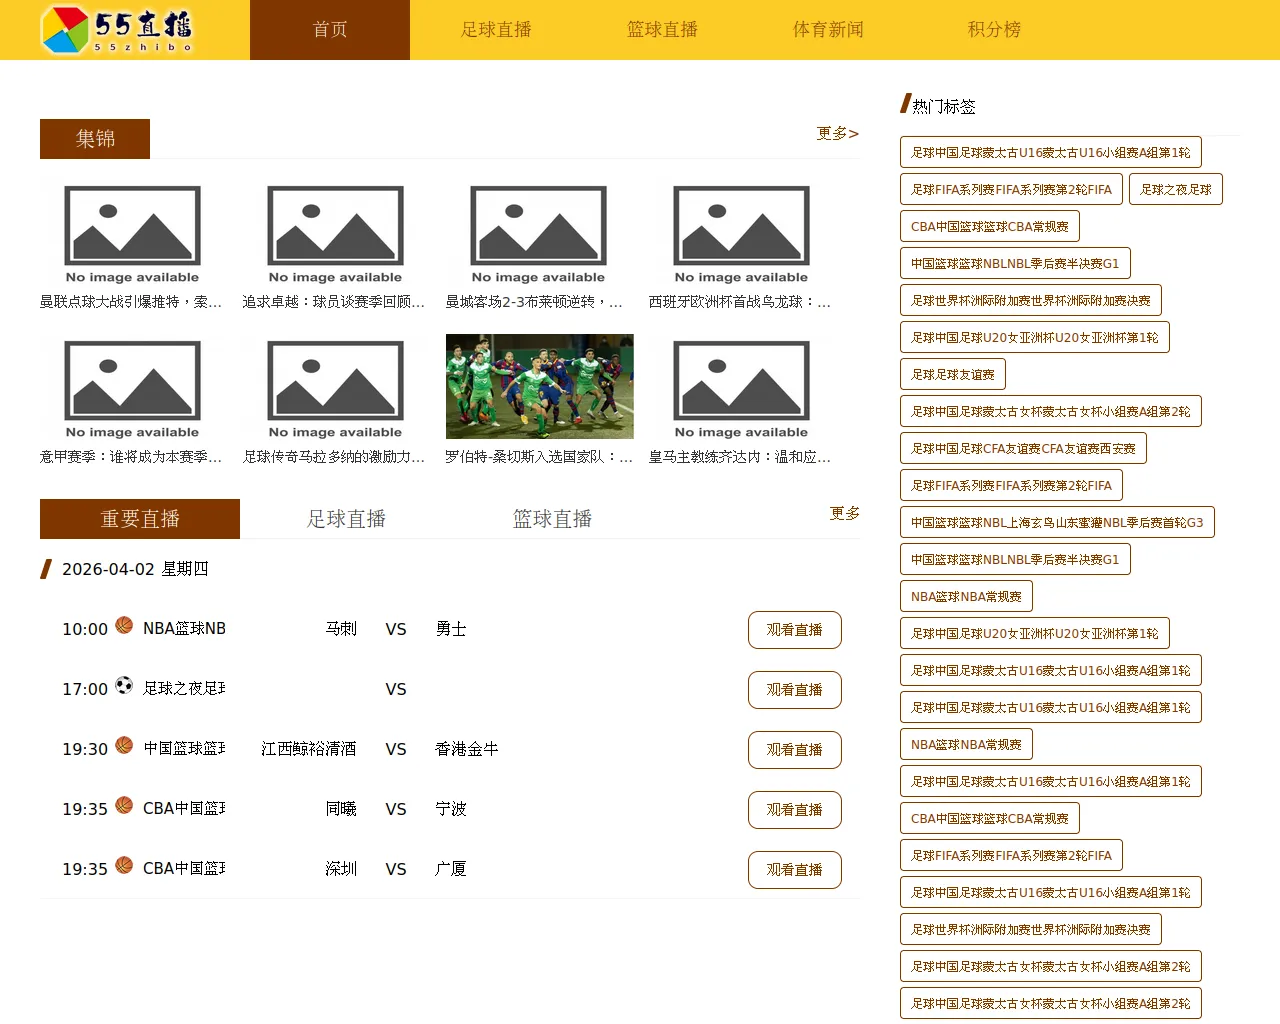This screenshot has height=1024, width=1280.
Task: Select the 足球直播 schedule tab
Action: point(346,519)
